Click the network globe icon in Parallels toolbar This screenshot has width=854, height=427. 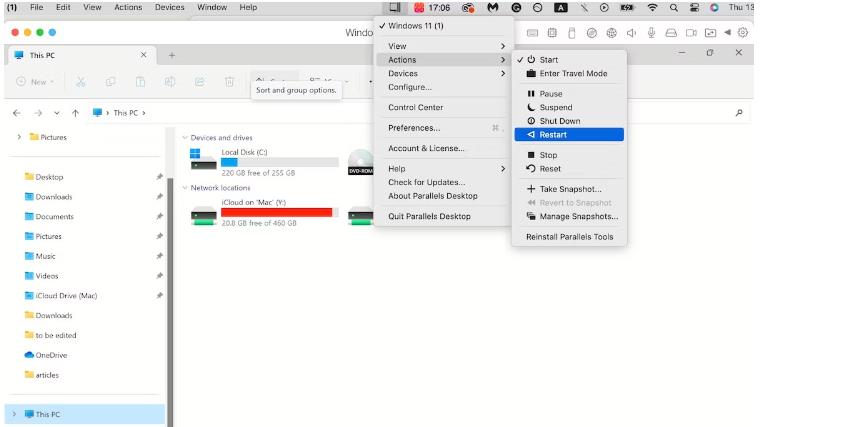612,33
